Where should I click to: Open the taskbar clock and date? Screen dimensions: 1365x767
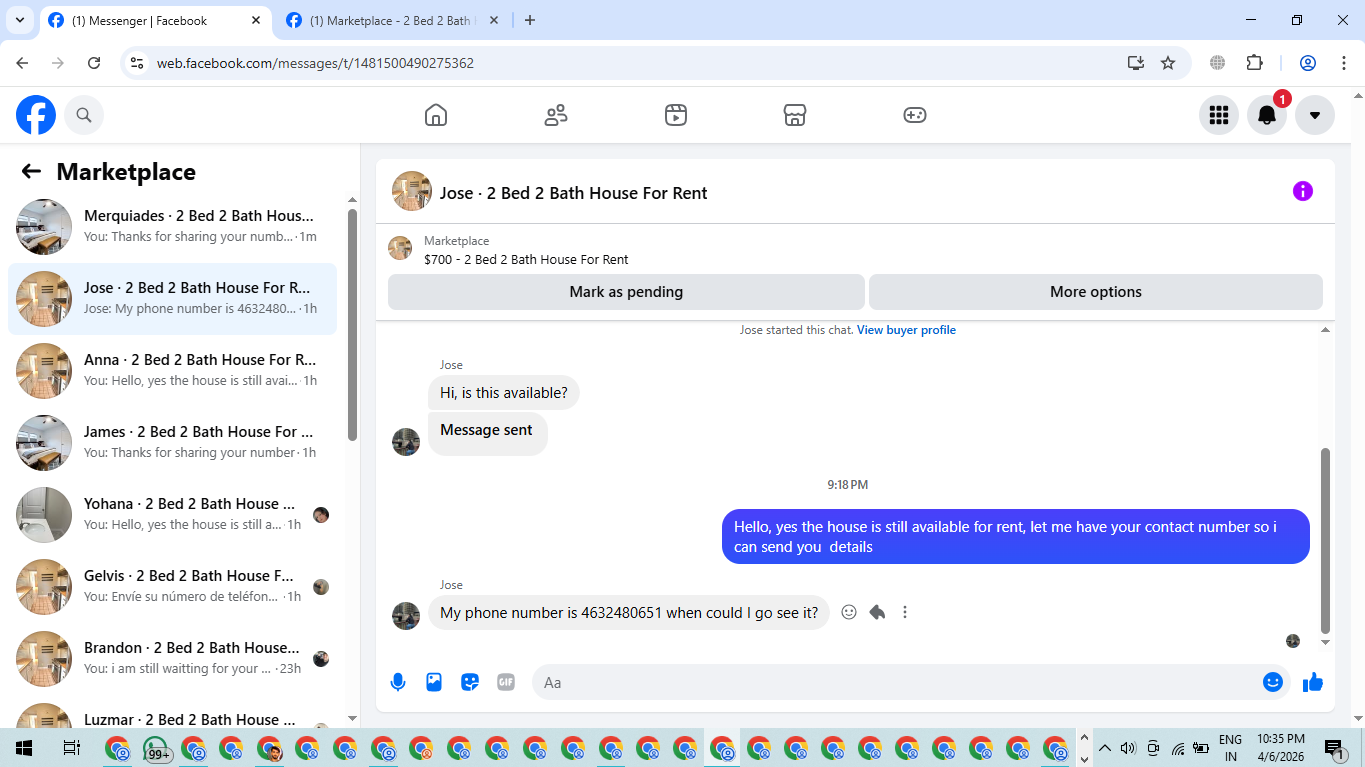pyautogui.click(x=1281, y=748)
